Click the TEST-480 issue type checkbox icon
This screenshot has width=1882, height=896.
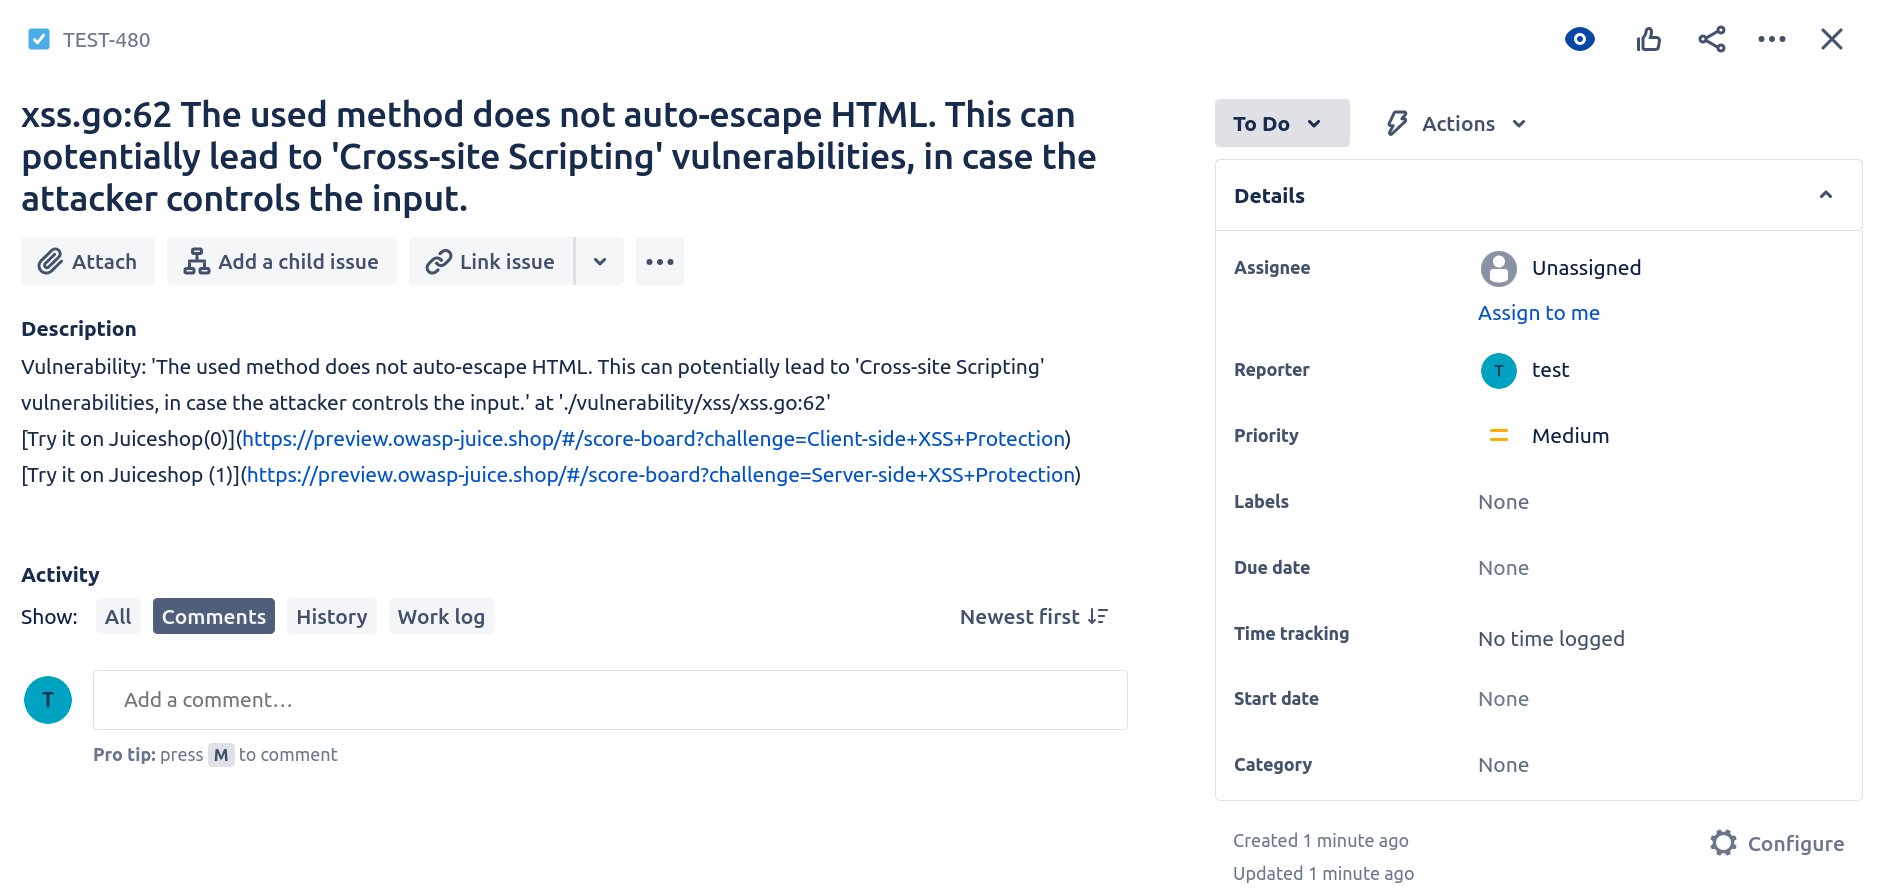coord(39,40)
